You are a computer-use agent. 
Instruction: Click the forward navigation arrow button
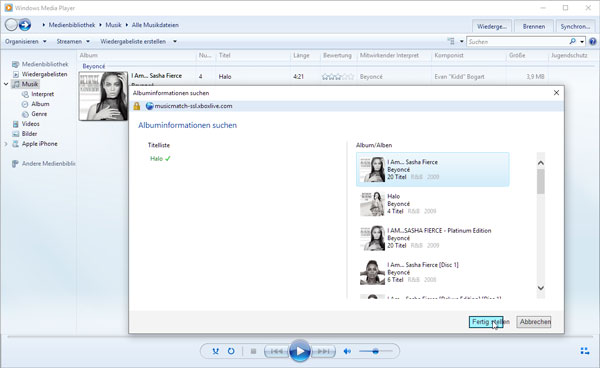[25, 25]
